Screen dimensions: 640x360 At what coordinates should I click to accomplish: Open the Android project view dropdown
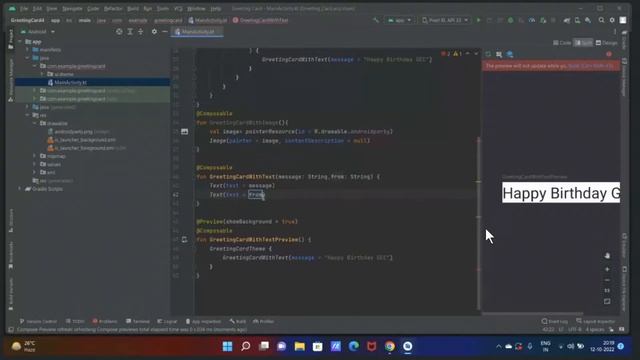pyautogui.click(x=38, y=31)
